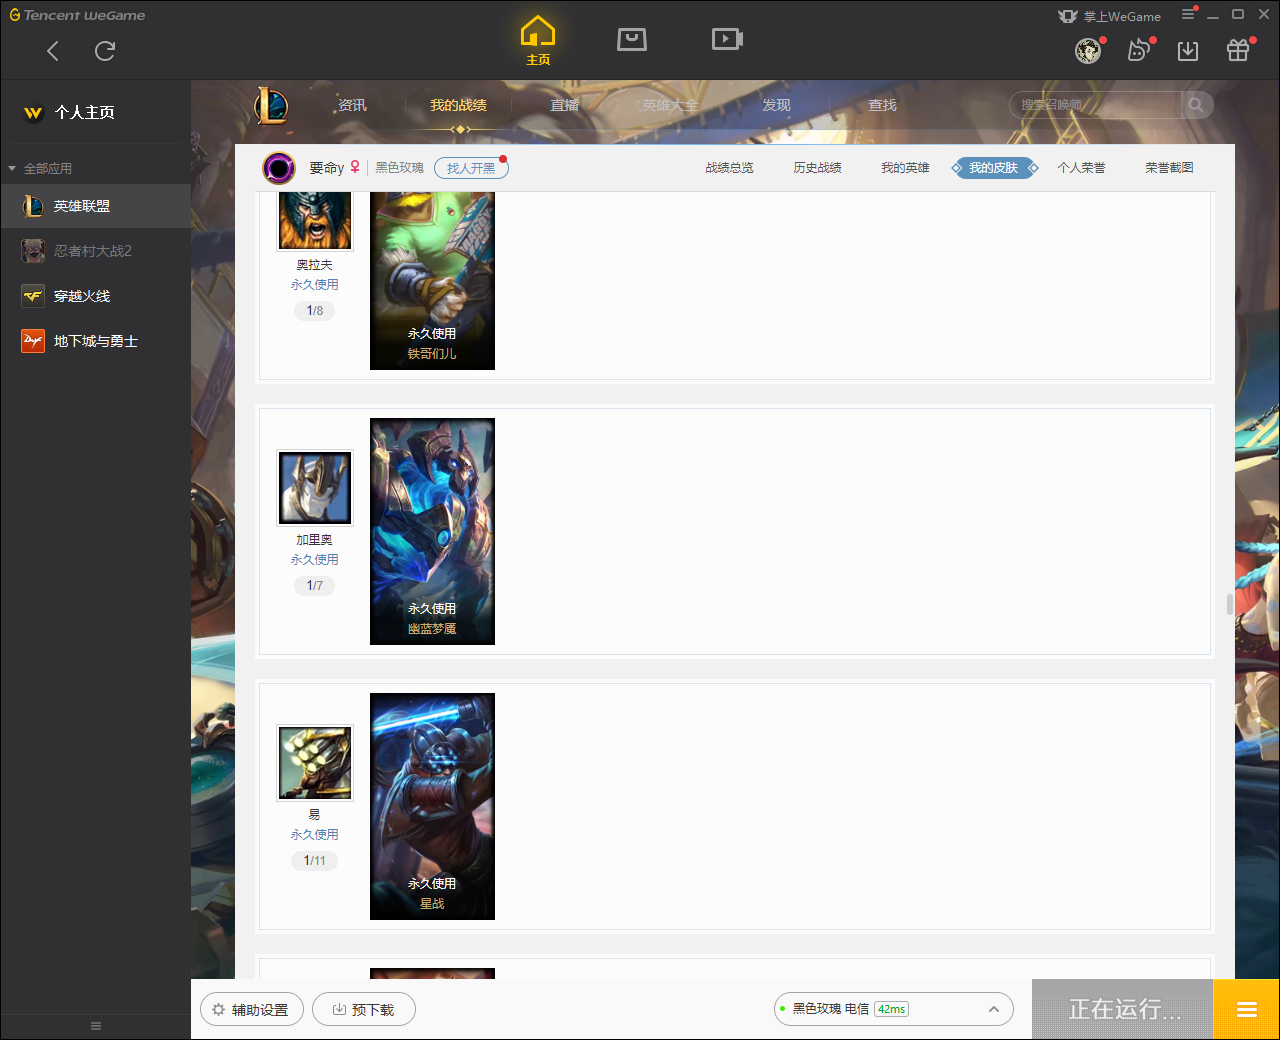
Task: Click the search magnifier button
Action: tap(1196, 105)
